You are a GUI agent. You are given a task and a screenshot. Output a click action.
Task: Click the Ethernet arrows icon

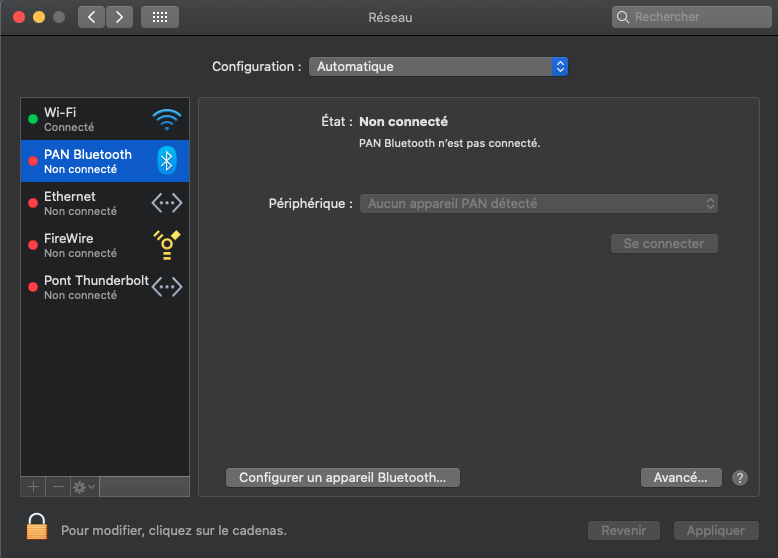click(167, 203)
